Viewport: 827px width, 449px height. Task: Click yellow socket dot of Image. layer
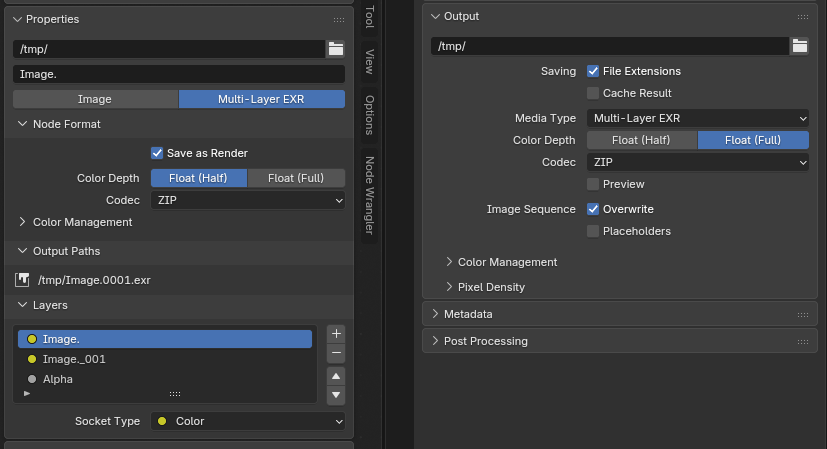[x=32, y=339]
